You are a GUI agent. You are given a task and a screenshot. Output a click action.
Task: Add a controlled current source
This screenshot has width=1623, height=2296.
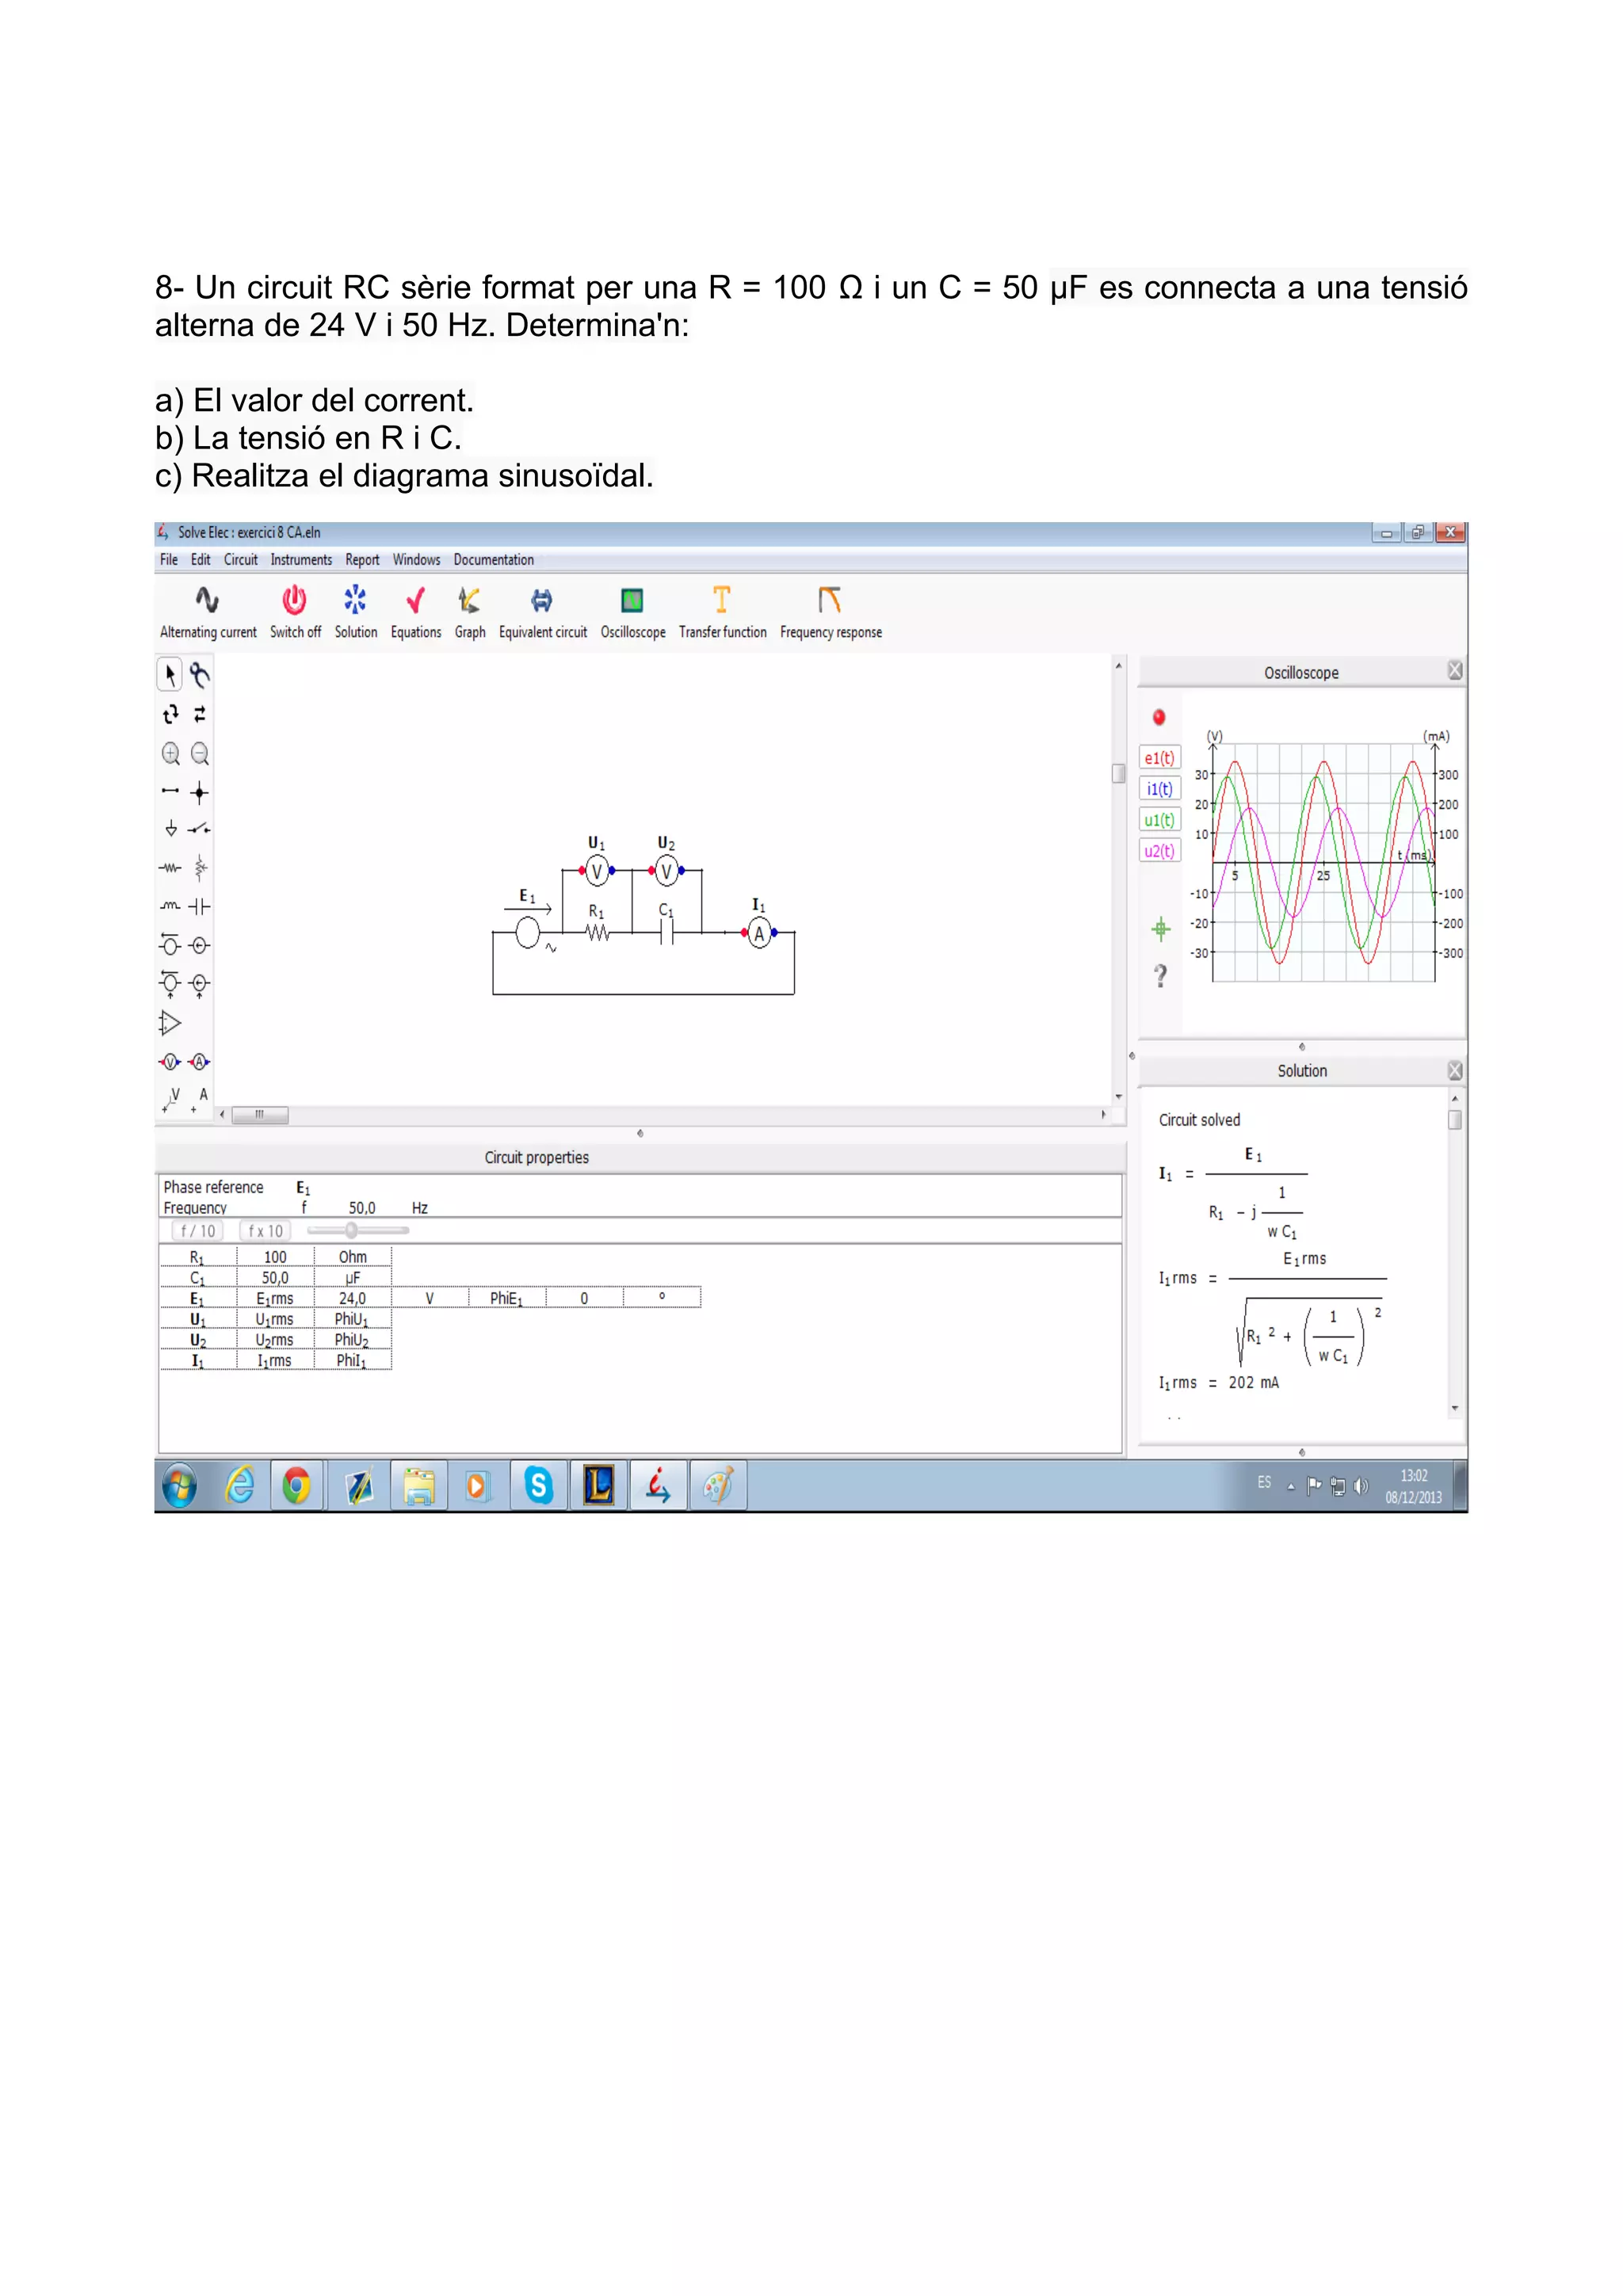point(200,985)
